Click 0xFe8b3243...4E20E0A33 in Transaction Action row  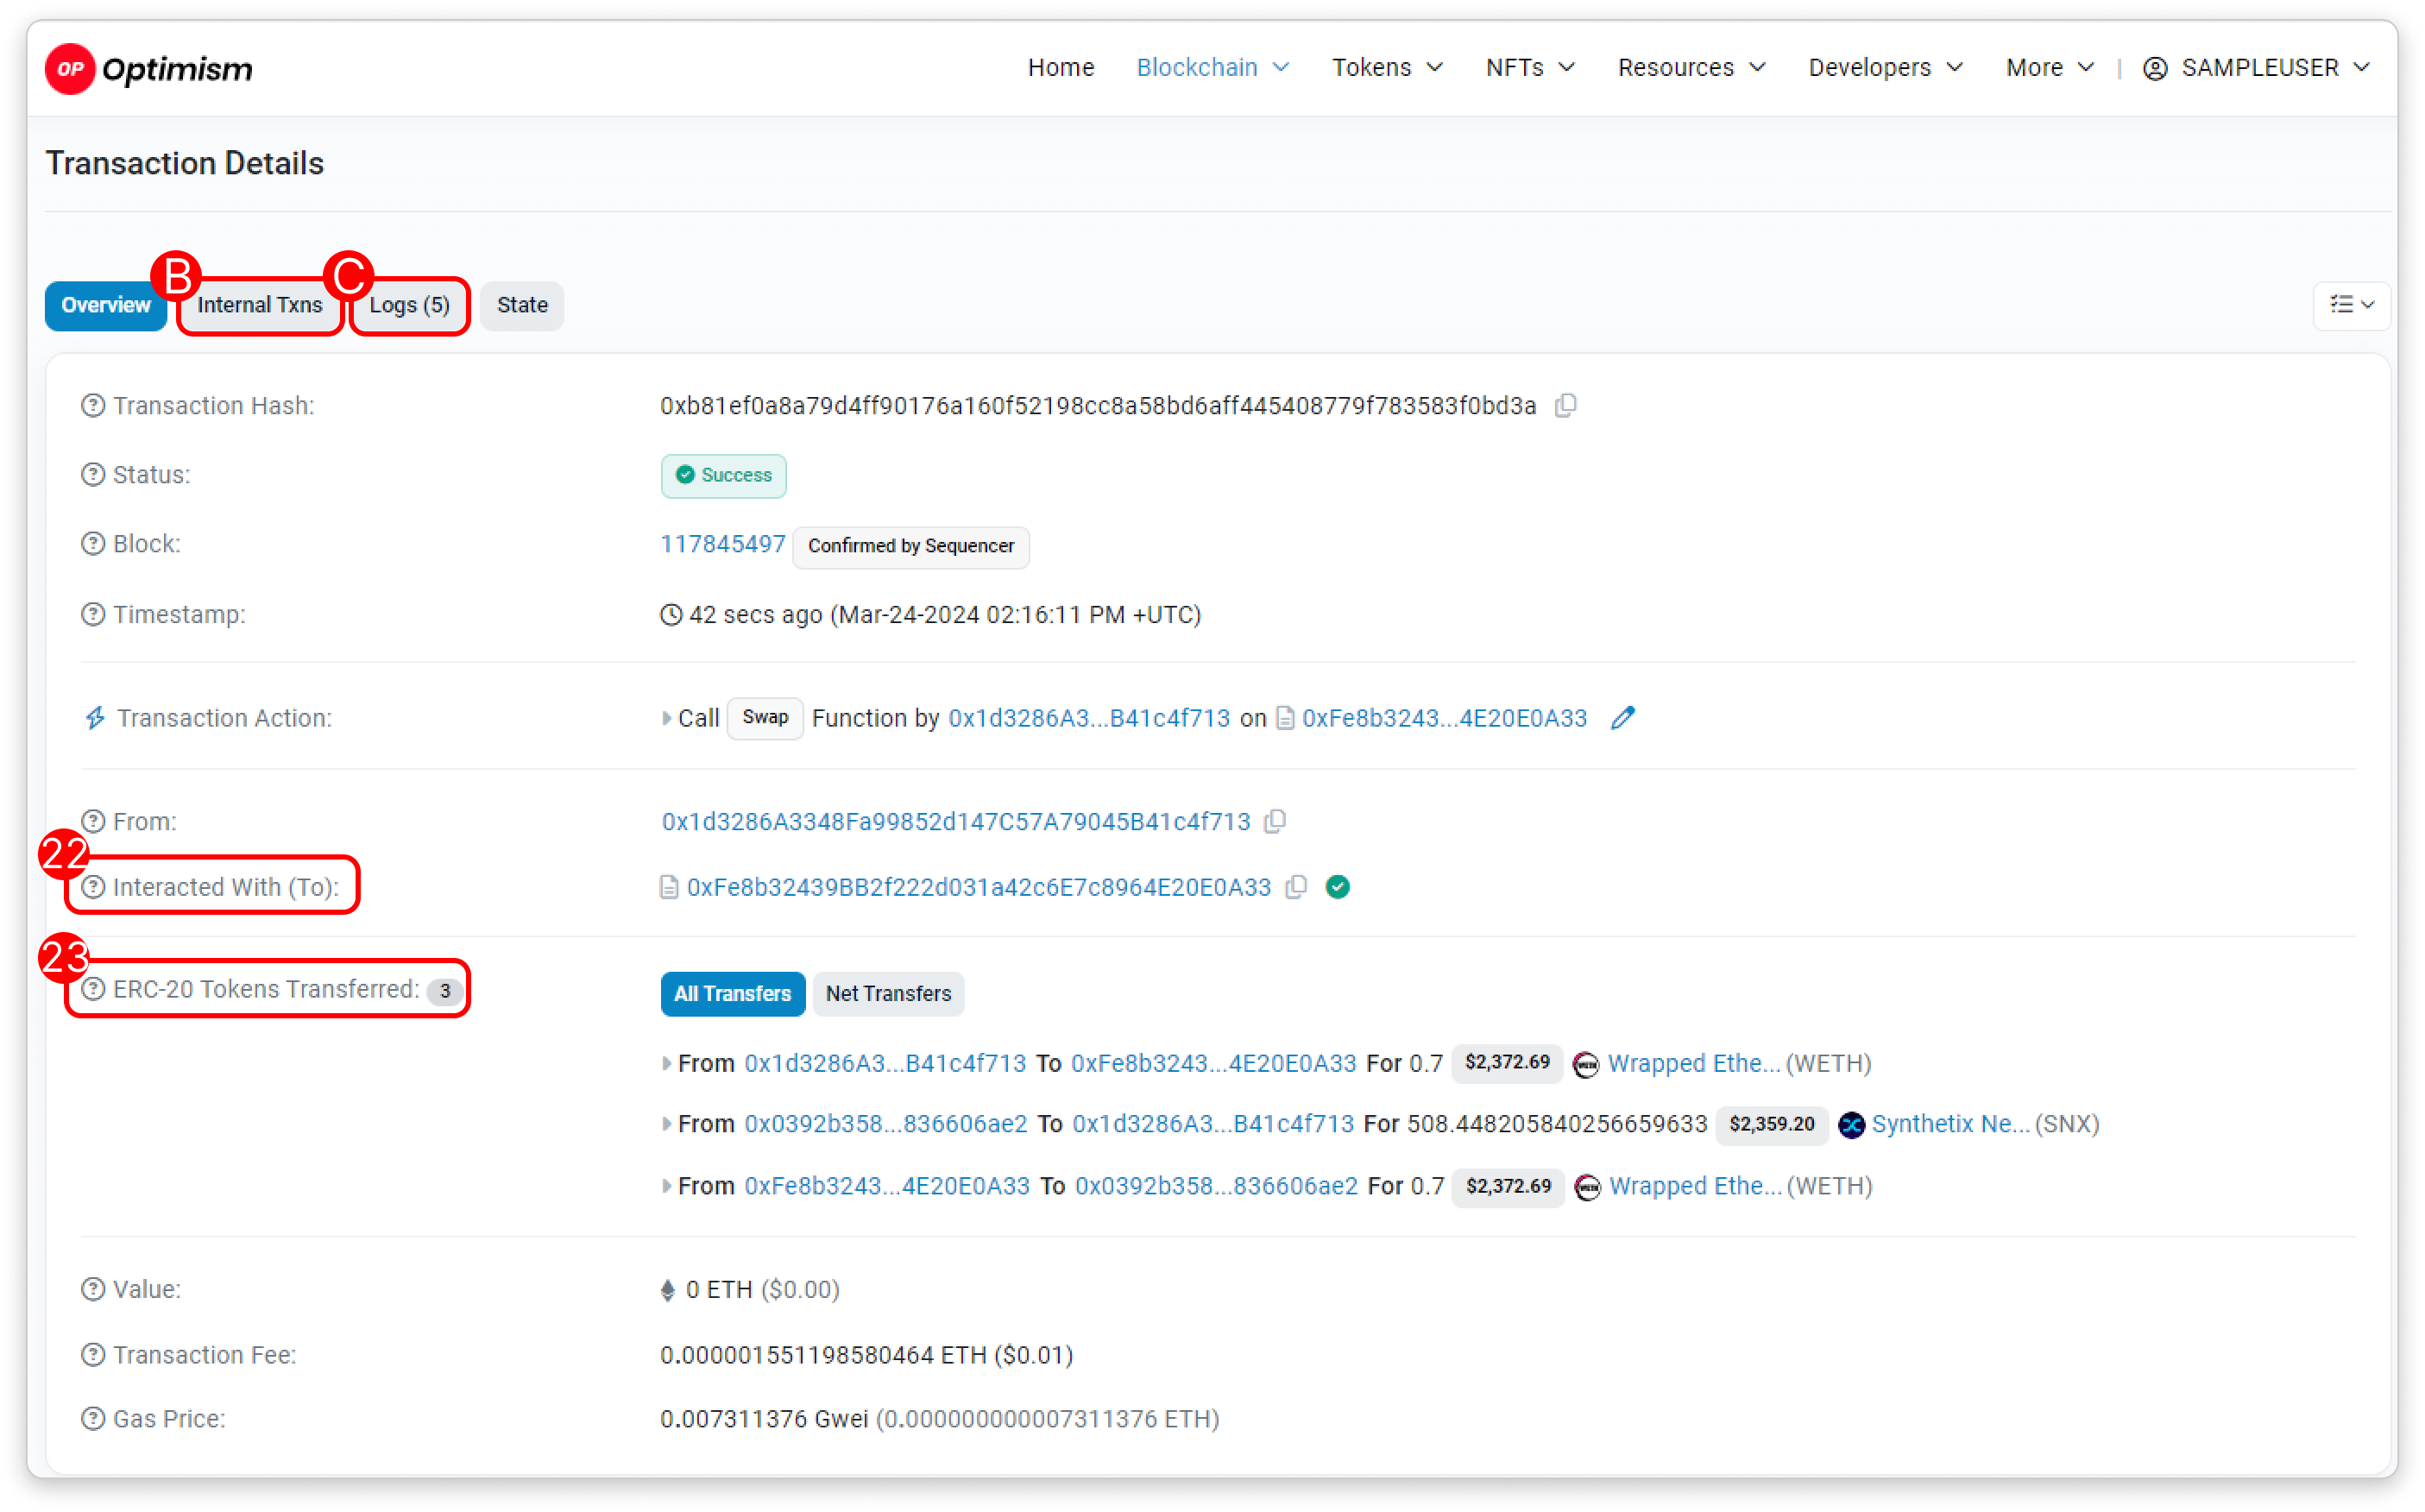click(1444, 719)
